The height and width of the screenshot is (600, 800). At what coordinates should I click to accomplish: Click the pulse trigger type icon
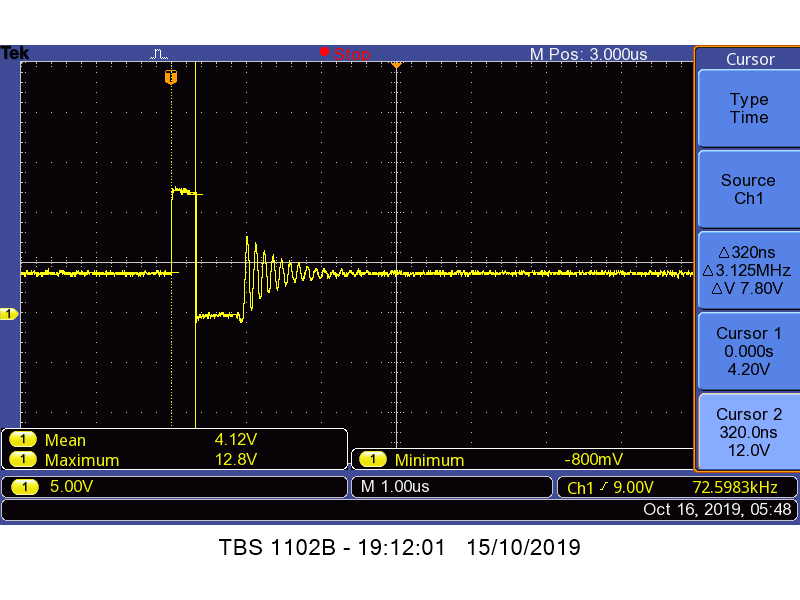tap(159, 54)
